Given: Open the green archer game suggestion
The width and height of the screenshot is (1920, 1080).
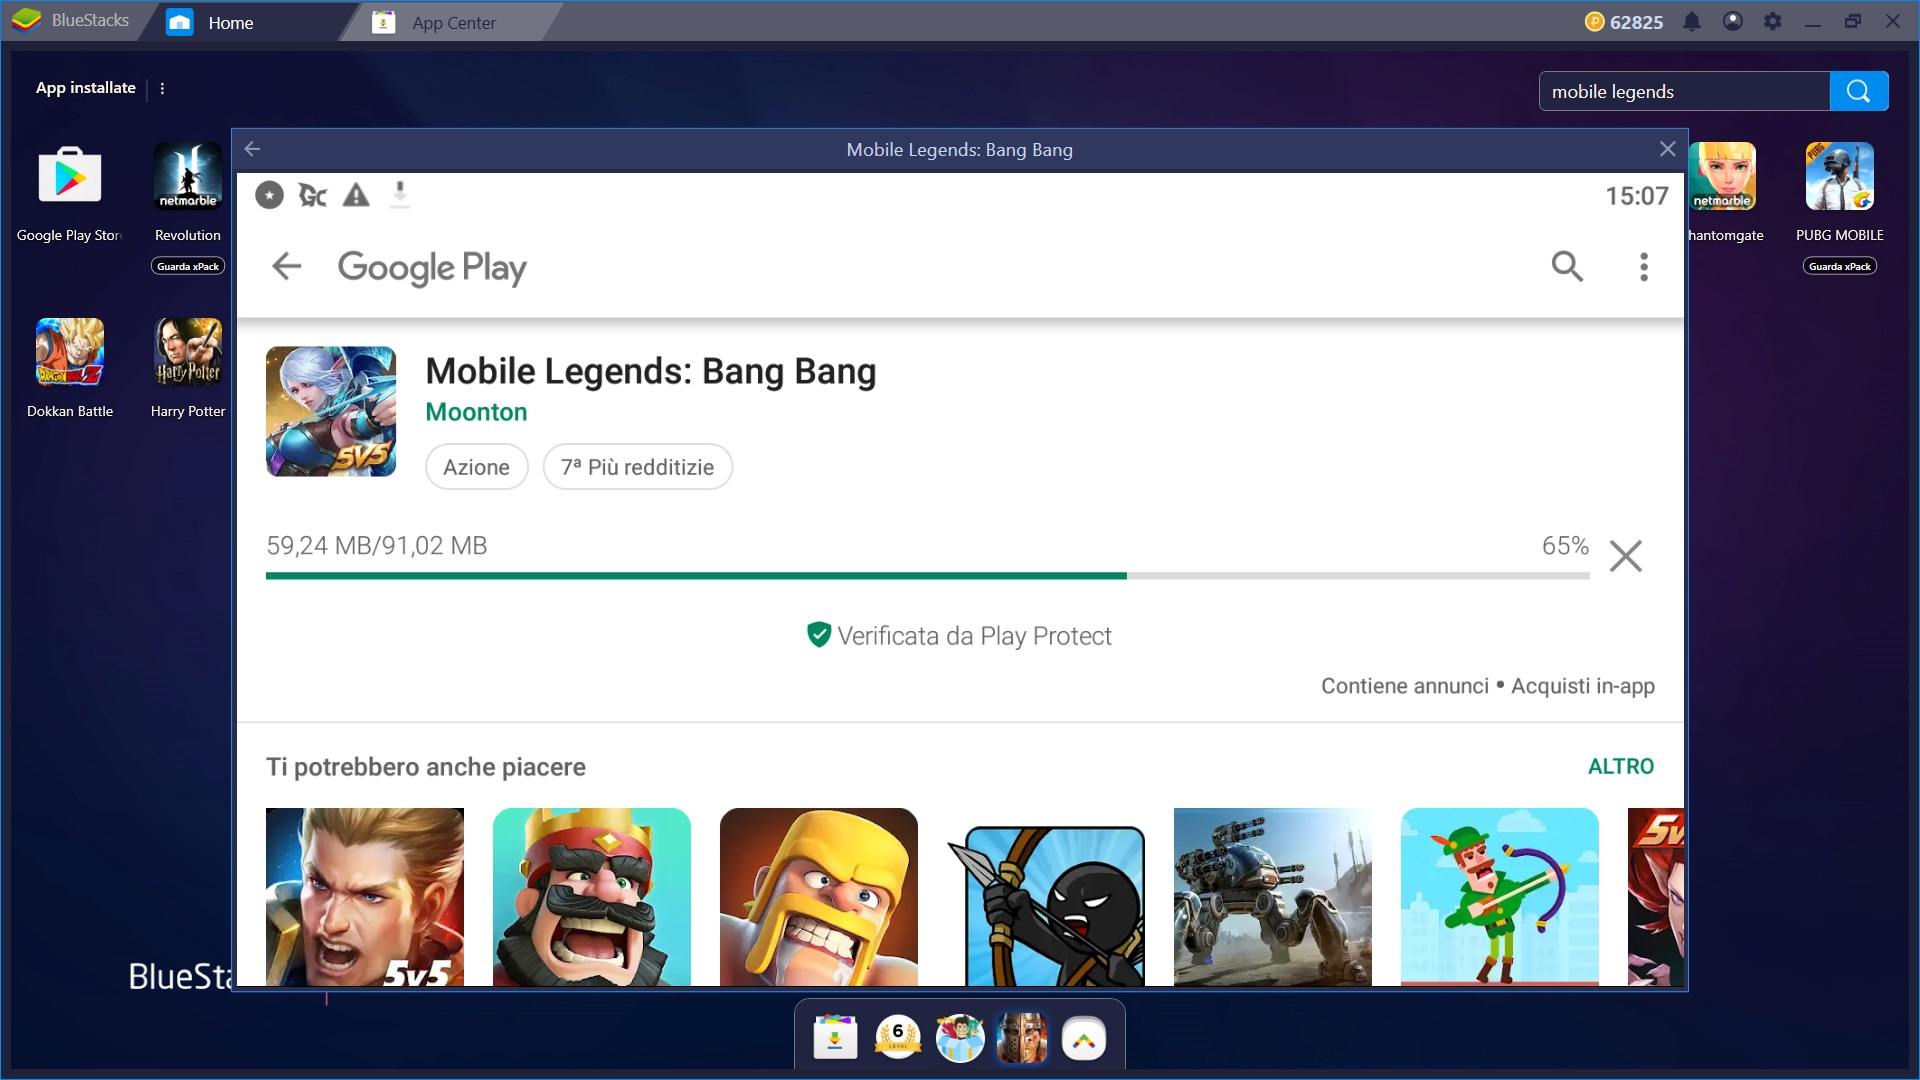Looking at the screenshot, I should (x=1500, y=897).
